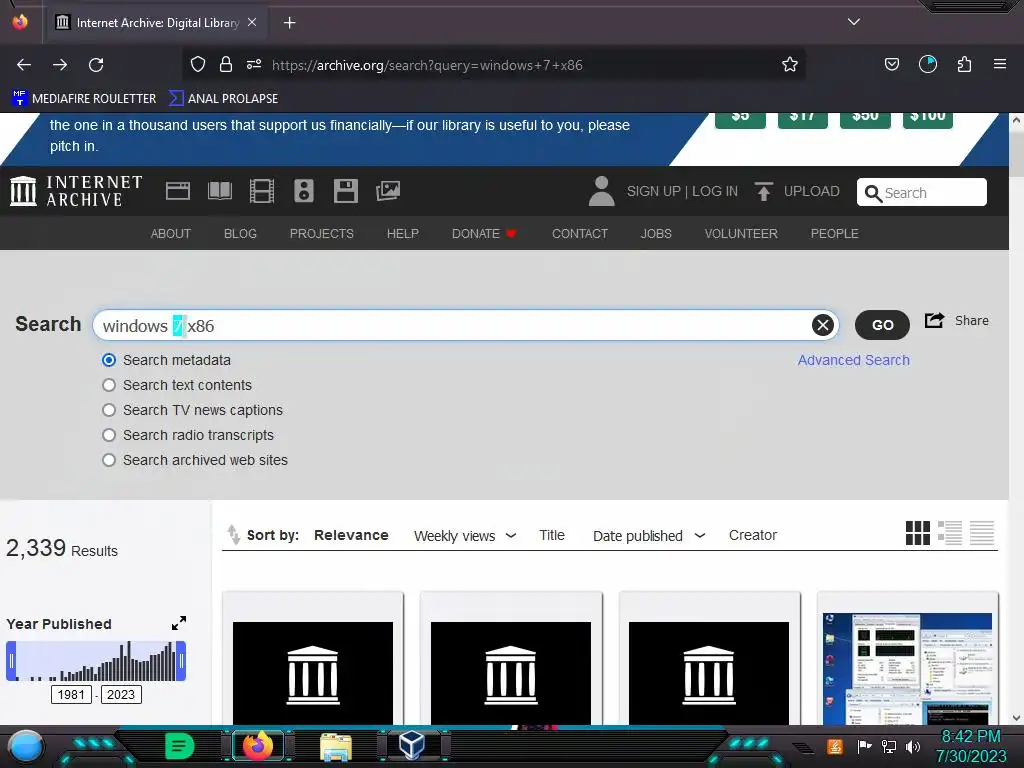The width and height of the screenshot is (1024, 768).
Task: Click the GO search button
Action: pos(882,325)
